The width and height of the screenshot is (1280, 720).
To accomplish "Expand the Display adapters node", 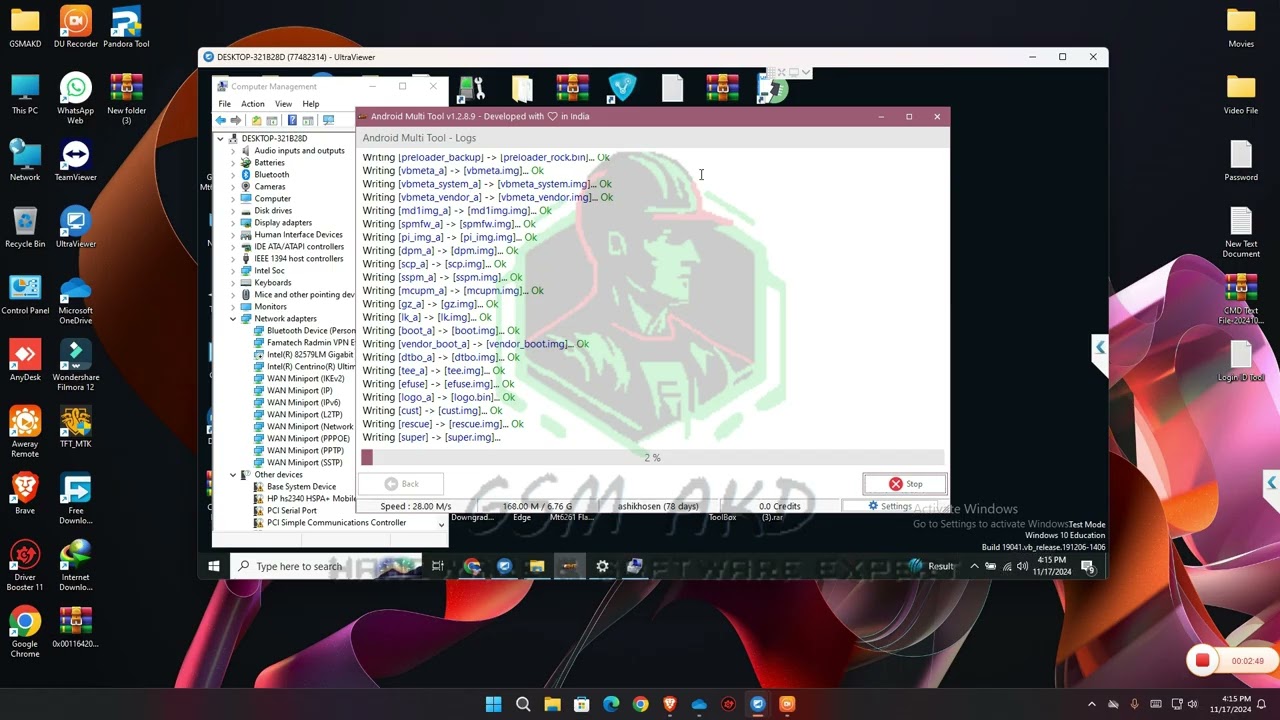I will [x=233, y=223].
